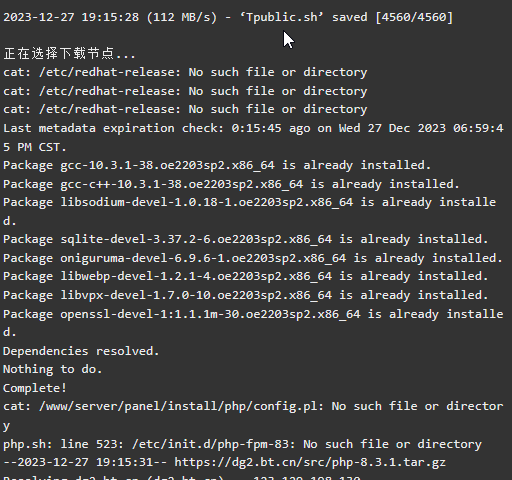Click the Chinese '正在选择下载节点...' line

[x=69, y=53]
